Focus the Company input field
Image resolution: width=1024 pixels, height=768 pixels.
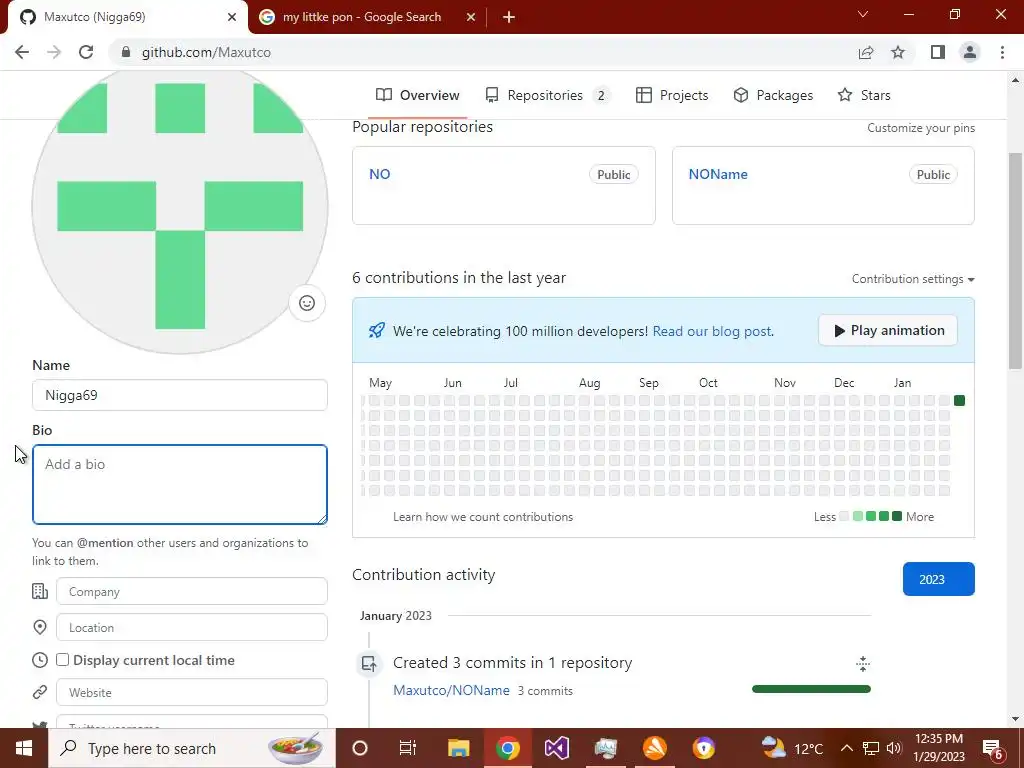click(191, 592)
